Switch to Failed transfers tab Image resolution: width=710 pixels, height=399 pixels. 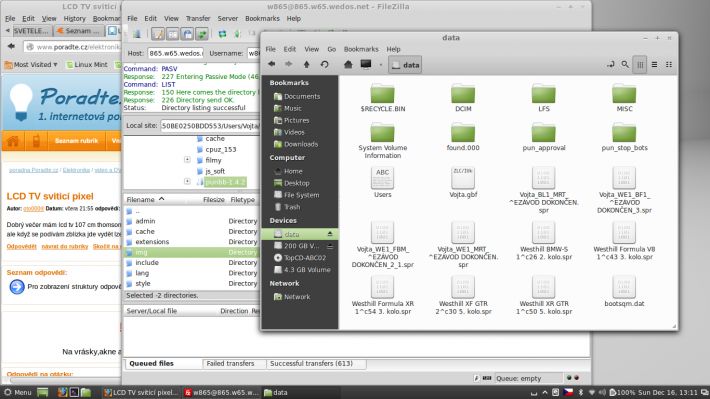click(230, 364)
